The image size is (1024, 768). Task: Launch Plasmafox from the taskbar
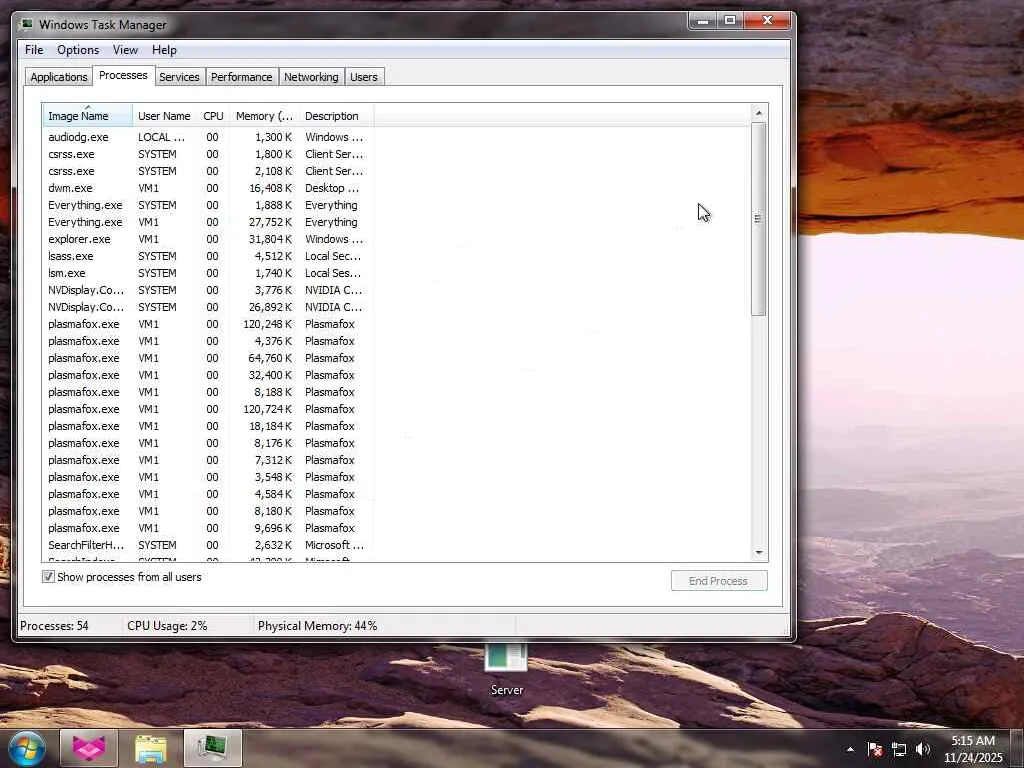[89, 748]
